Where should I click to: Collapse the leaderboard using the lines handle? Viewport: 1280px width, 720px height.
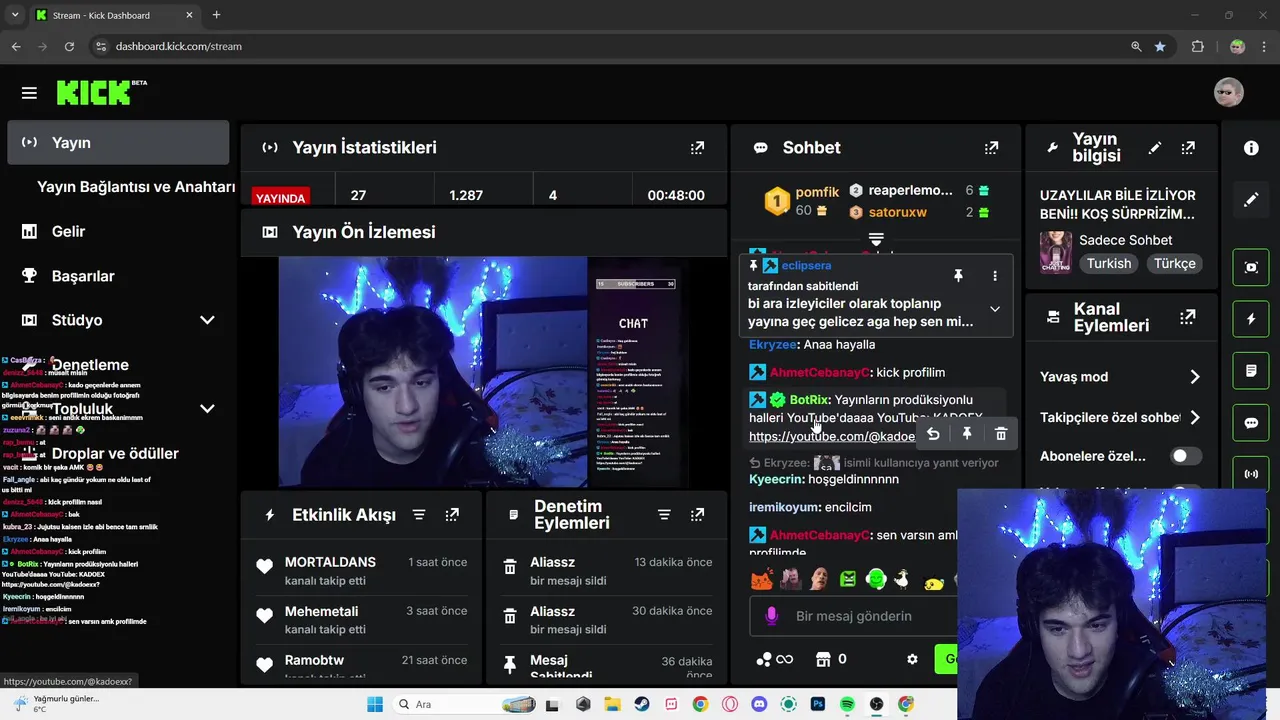[x=876, y=239]
